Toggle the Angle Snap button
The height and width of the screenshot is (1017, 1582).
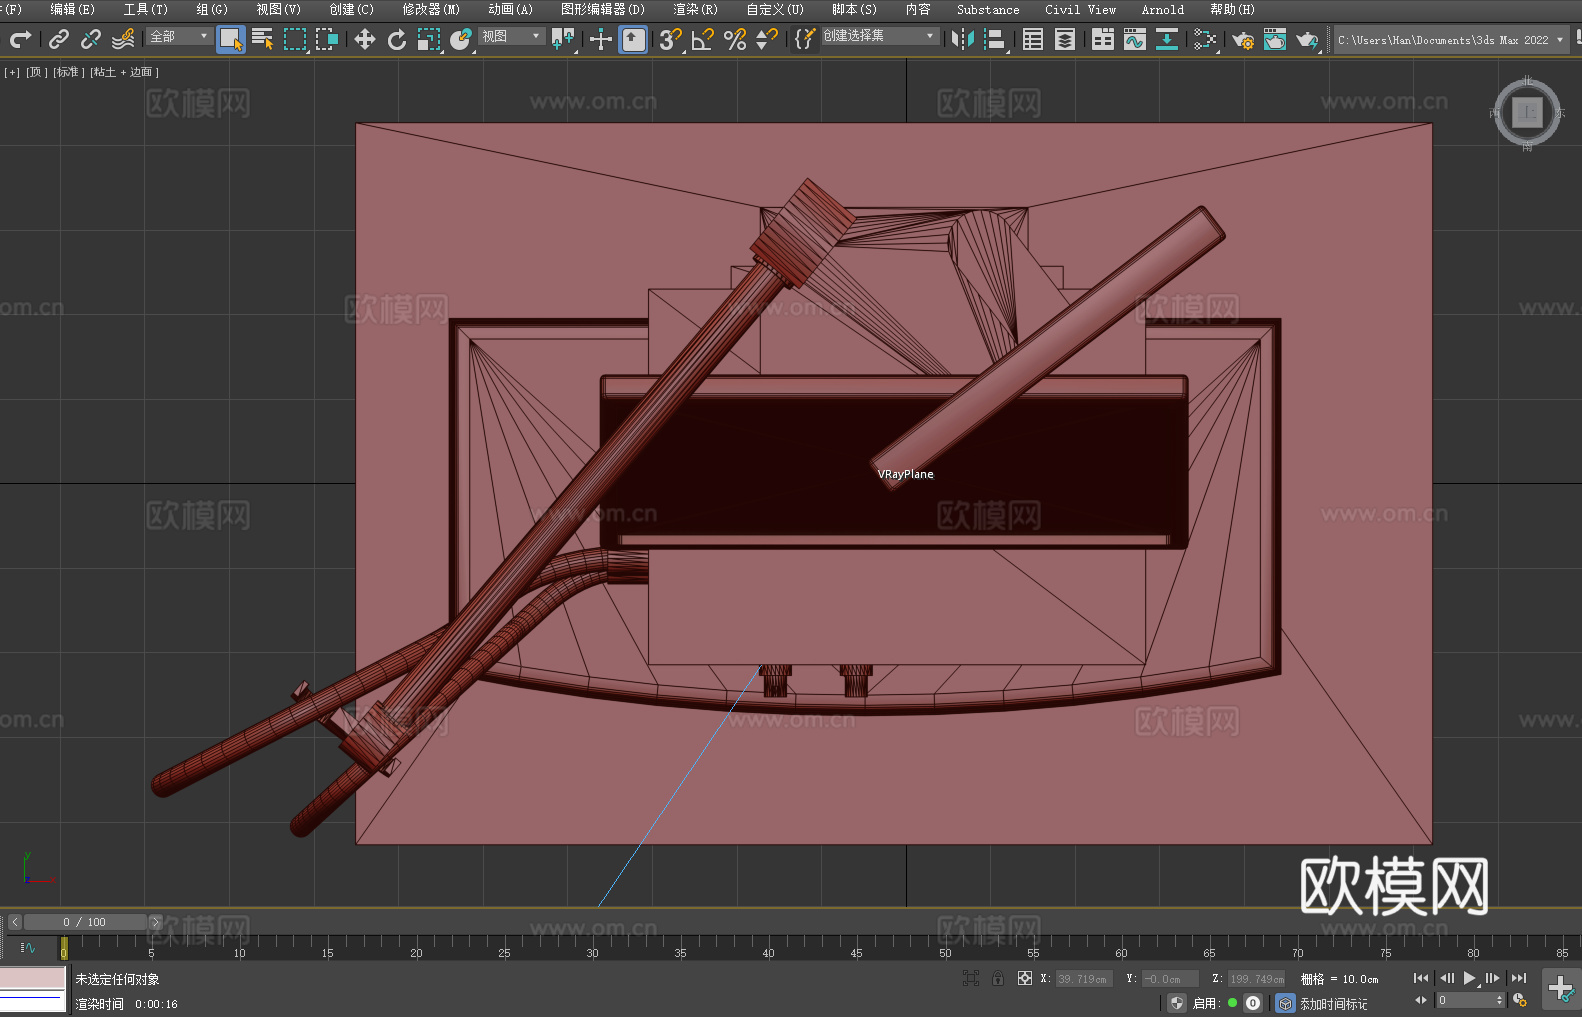click(x=703, y=39)
